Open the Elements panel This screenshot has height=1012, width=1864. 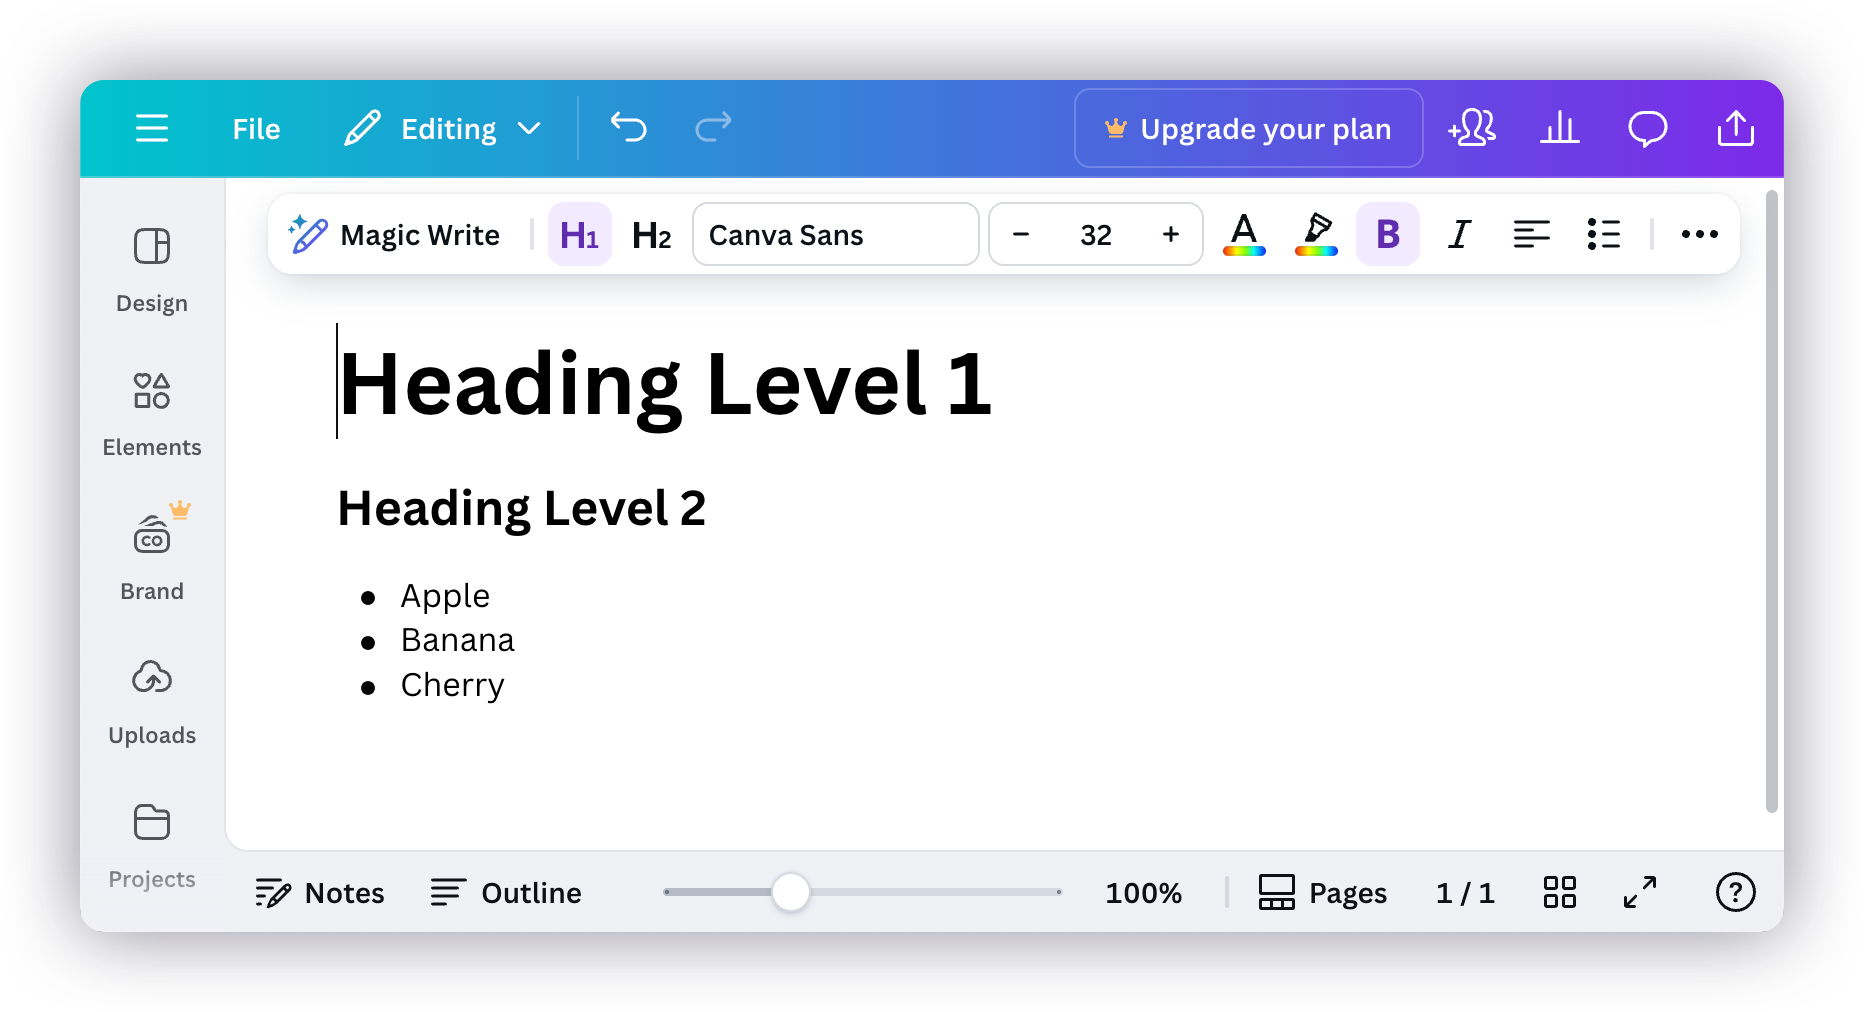pos(151,410)
